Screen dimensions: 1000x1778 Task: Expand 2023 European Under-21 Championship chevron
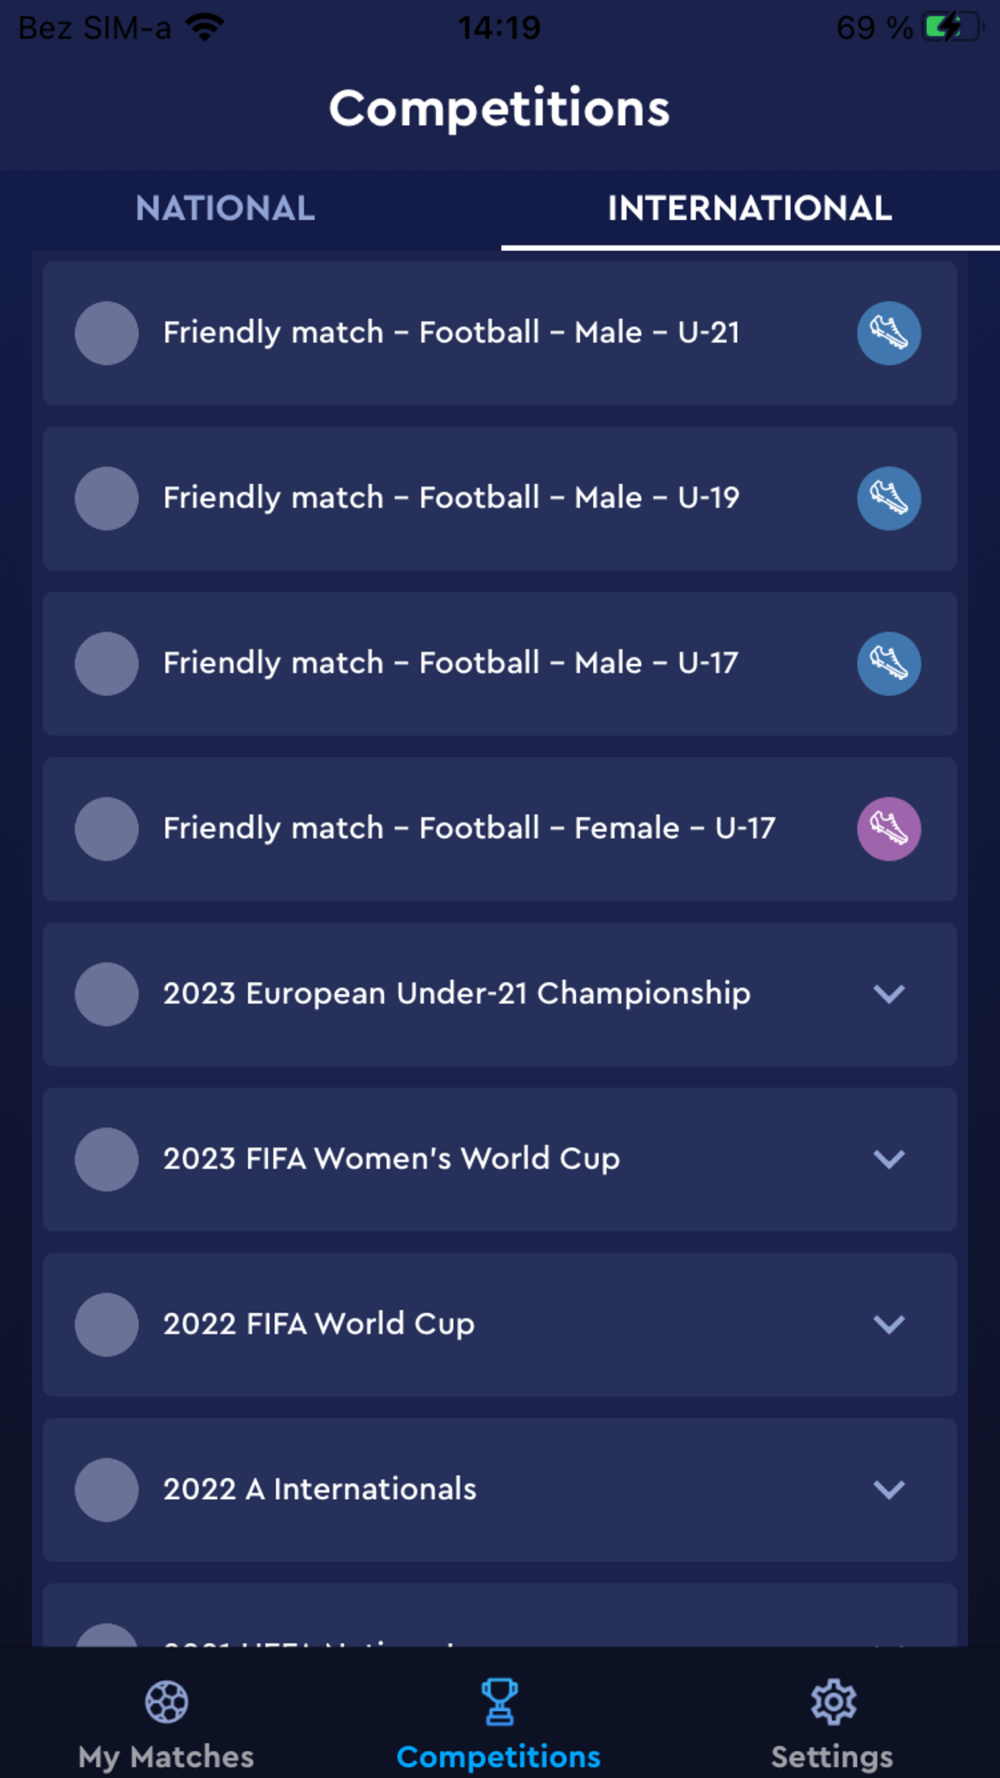click(888, 993)
